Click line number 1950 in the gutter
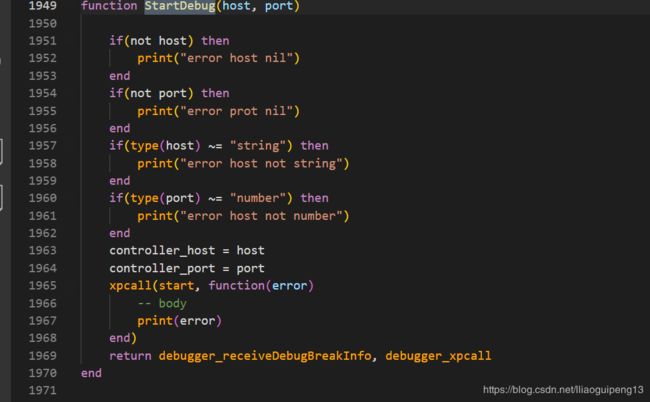 (43, 23)
